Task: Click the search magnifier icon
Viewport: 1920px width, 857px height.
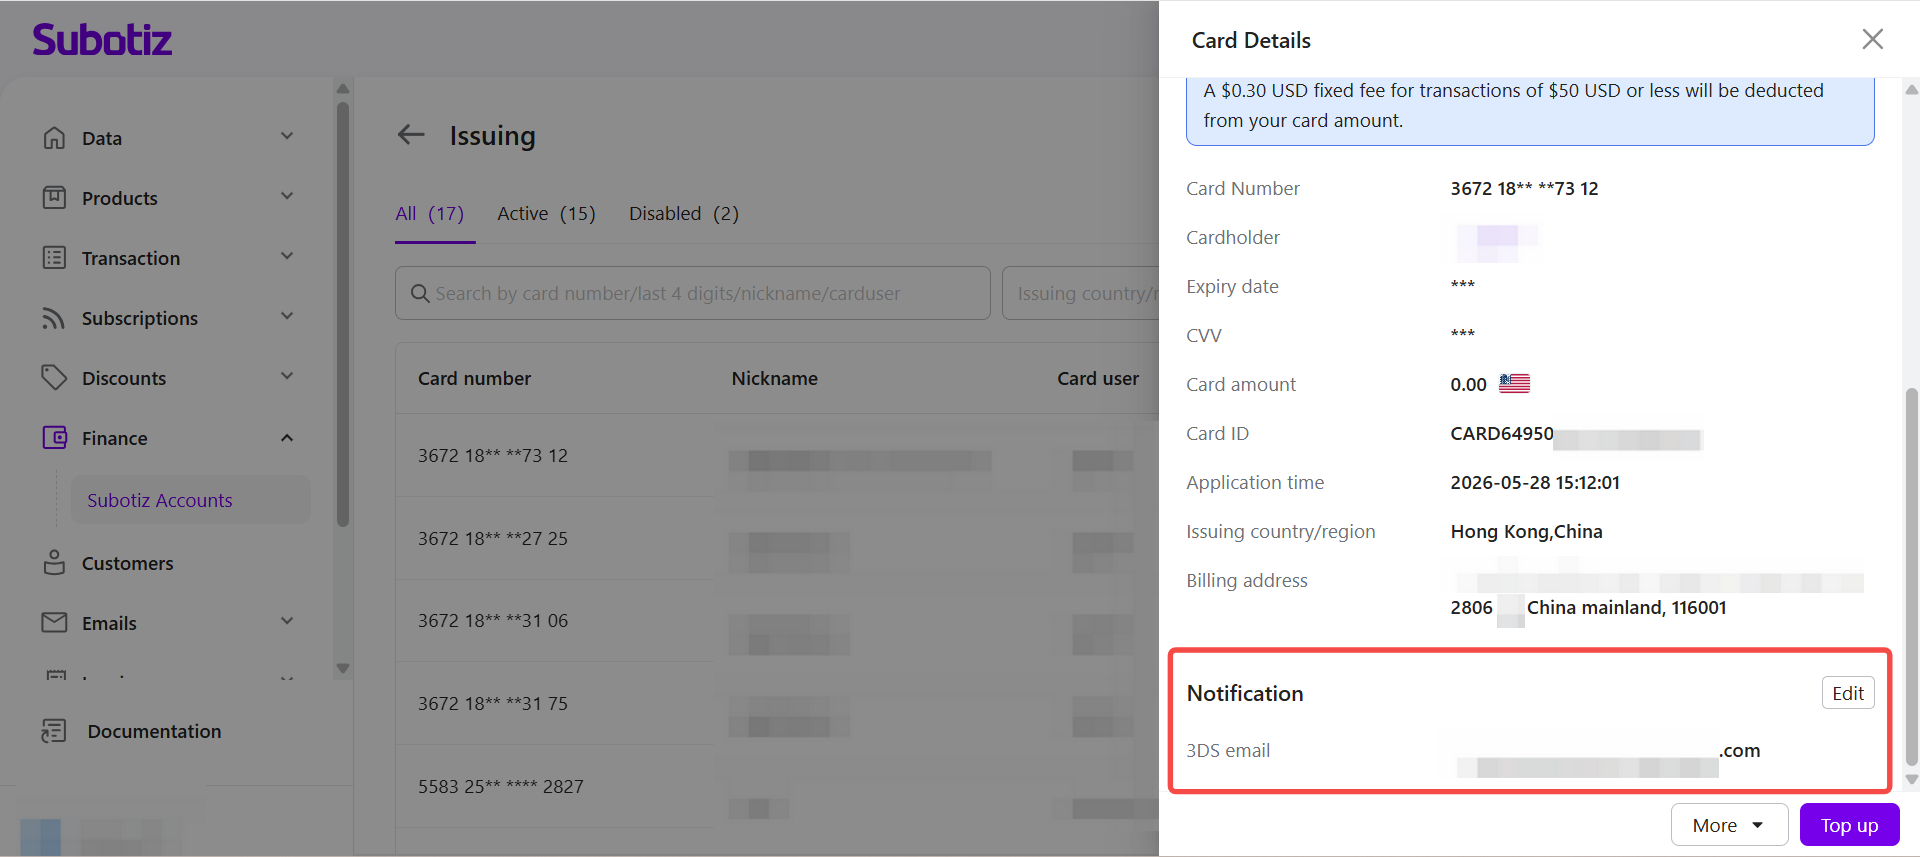Action: pyautogui.click(x=421, y=293)
